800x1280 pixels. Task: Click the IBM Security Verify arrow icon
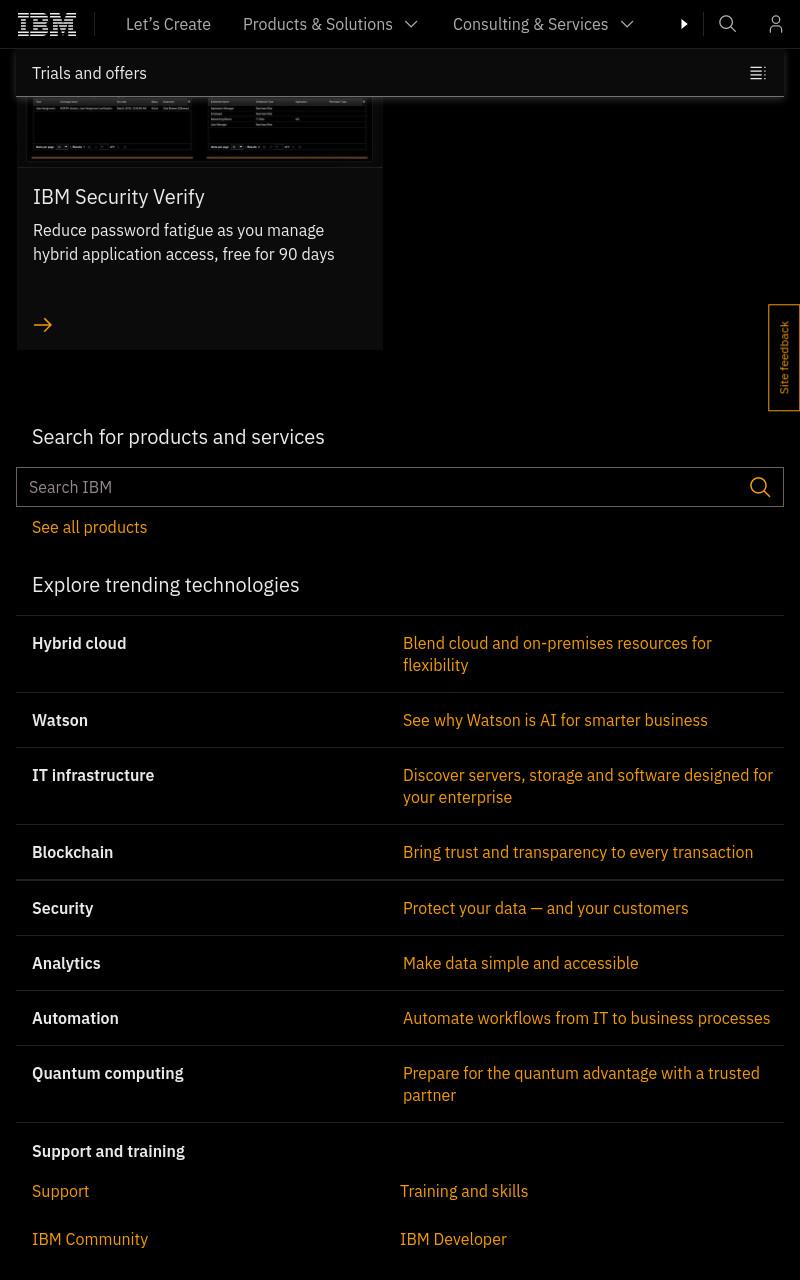43,325
